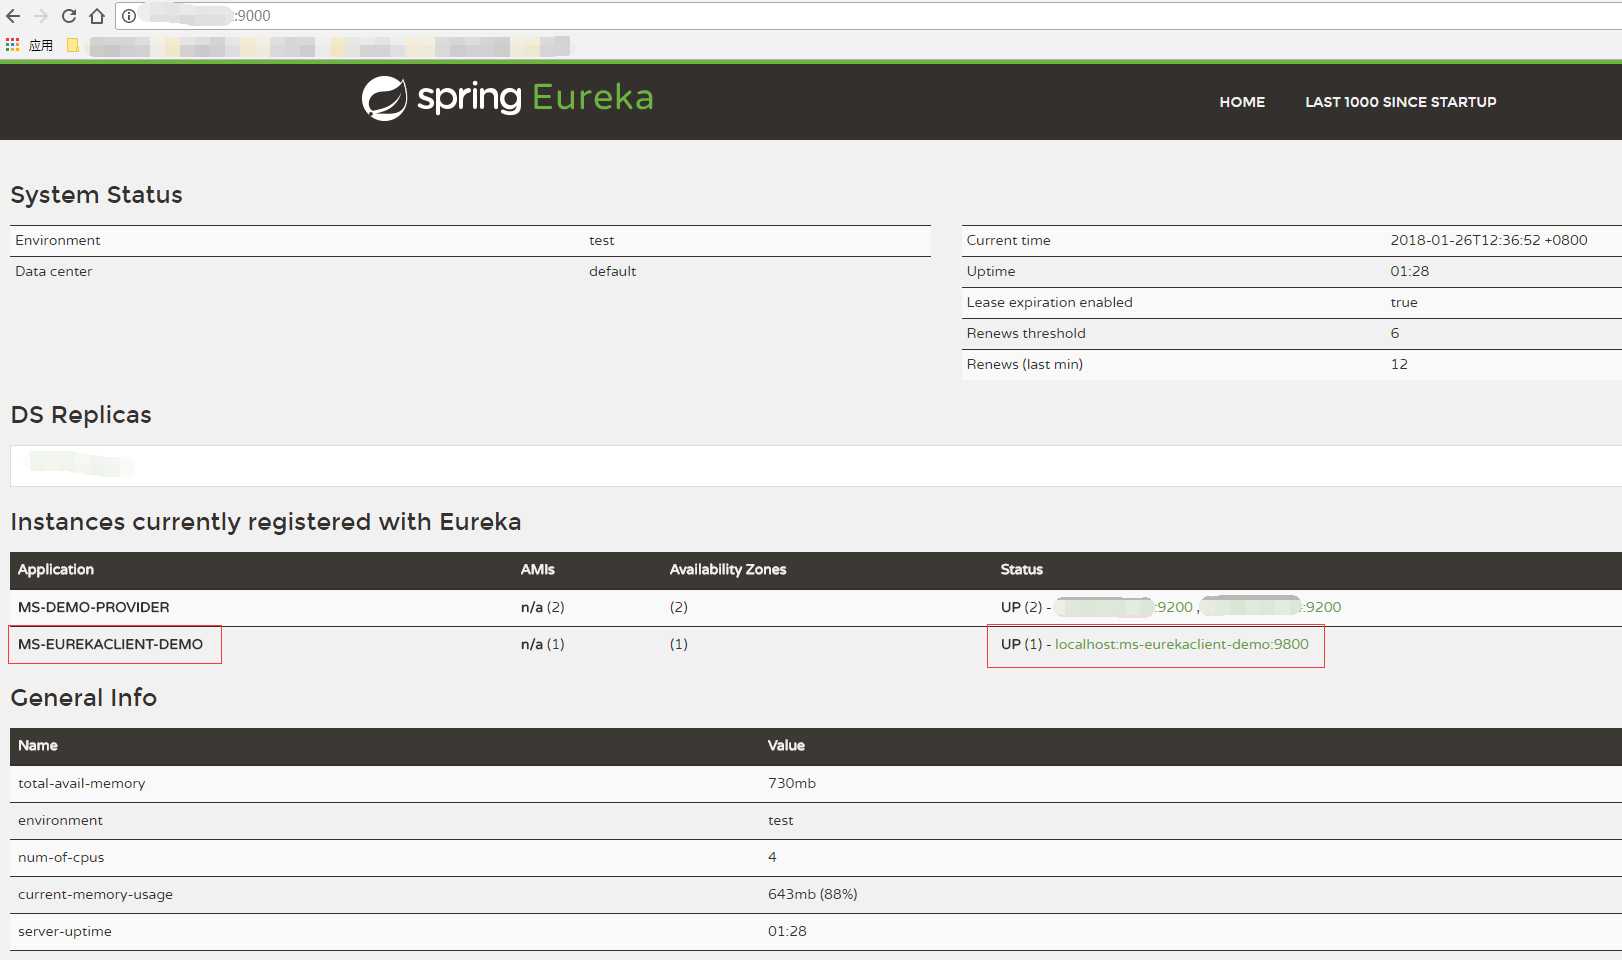
Task: Reload the page with refresh icon
Action: pyautogui.click(x=69, y=16)
